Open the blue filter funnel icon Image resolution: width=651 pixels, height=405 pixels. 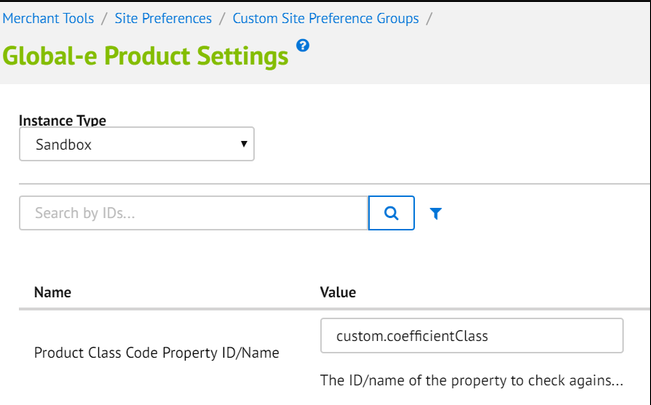tap(435, 213)
